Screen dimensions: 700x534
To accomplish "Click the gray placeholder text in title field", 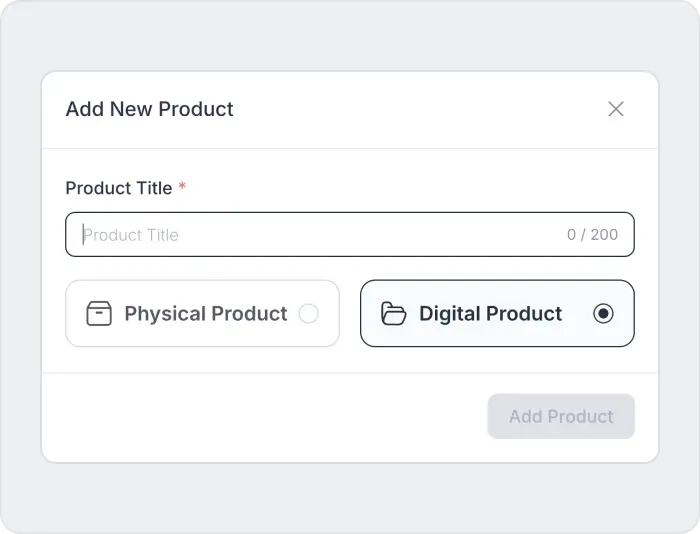I will click(x=132, y=235).
